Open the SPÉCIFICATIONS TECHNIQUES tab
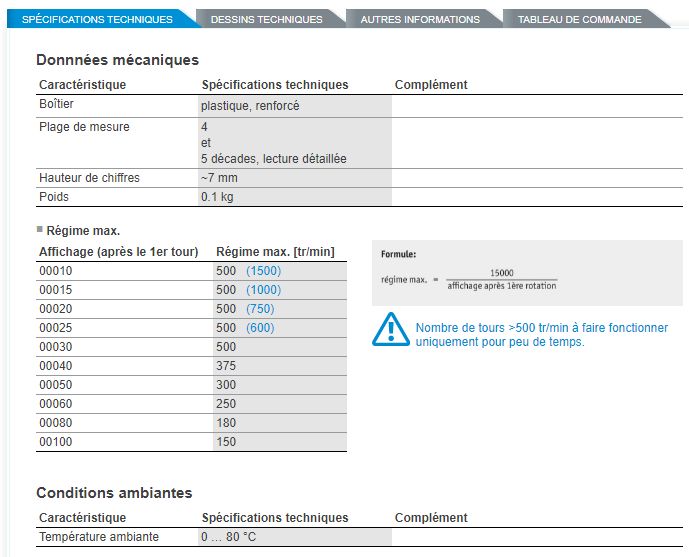 click(97, 19)
